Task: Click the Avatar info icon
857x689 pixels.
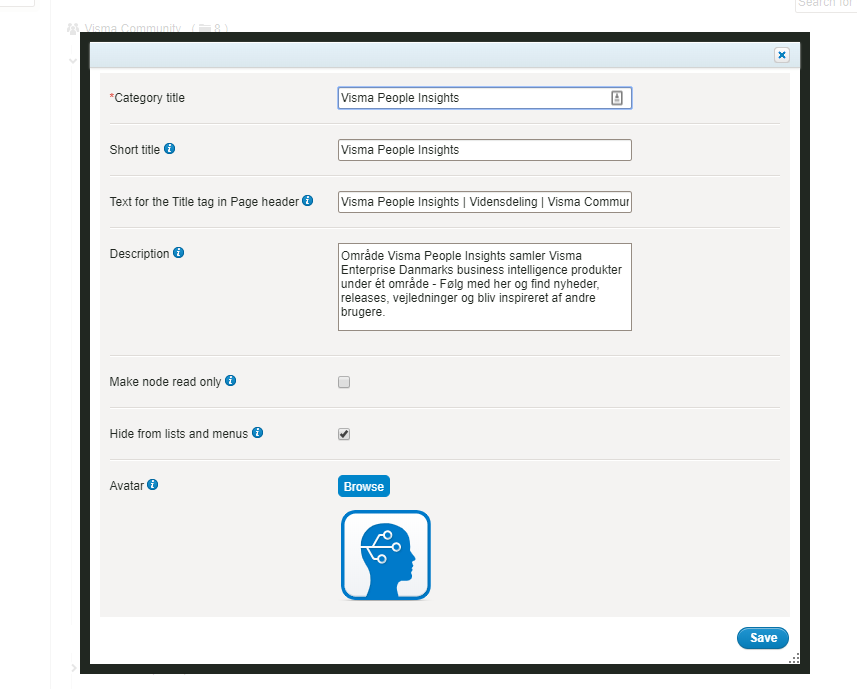Action: [x=153, y=485]
